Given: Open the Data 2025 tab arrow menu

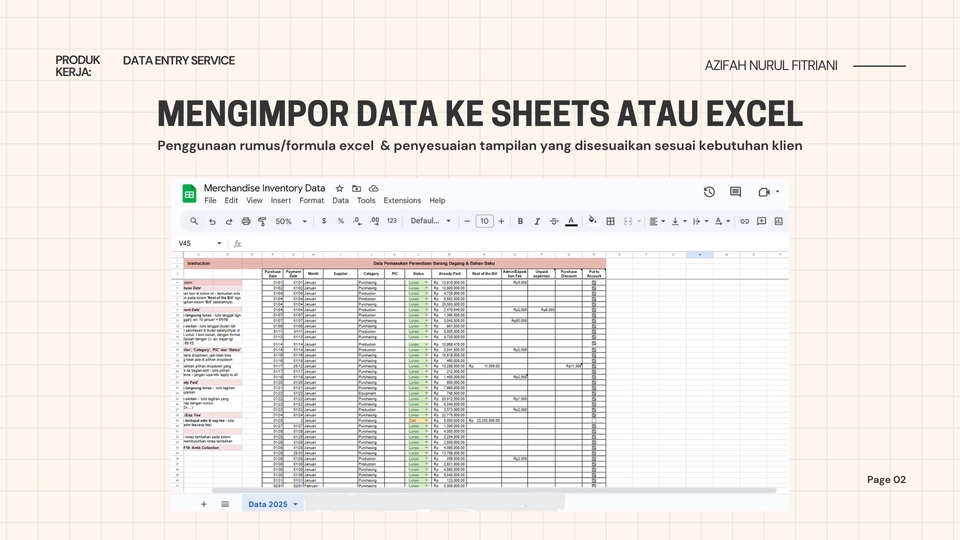Looking at the screenshot, I should pos(295,504).
